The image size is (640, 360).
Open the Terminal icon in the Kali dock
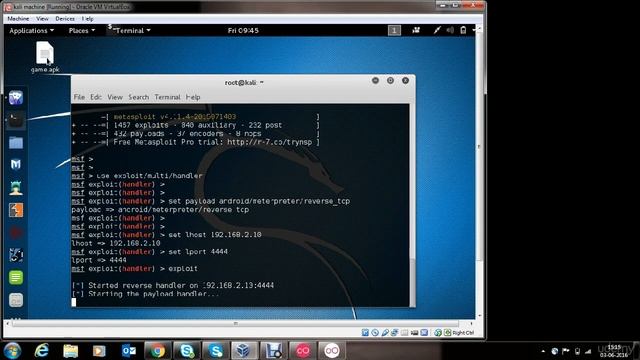coord(16,120)
